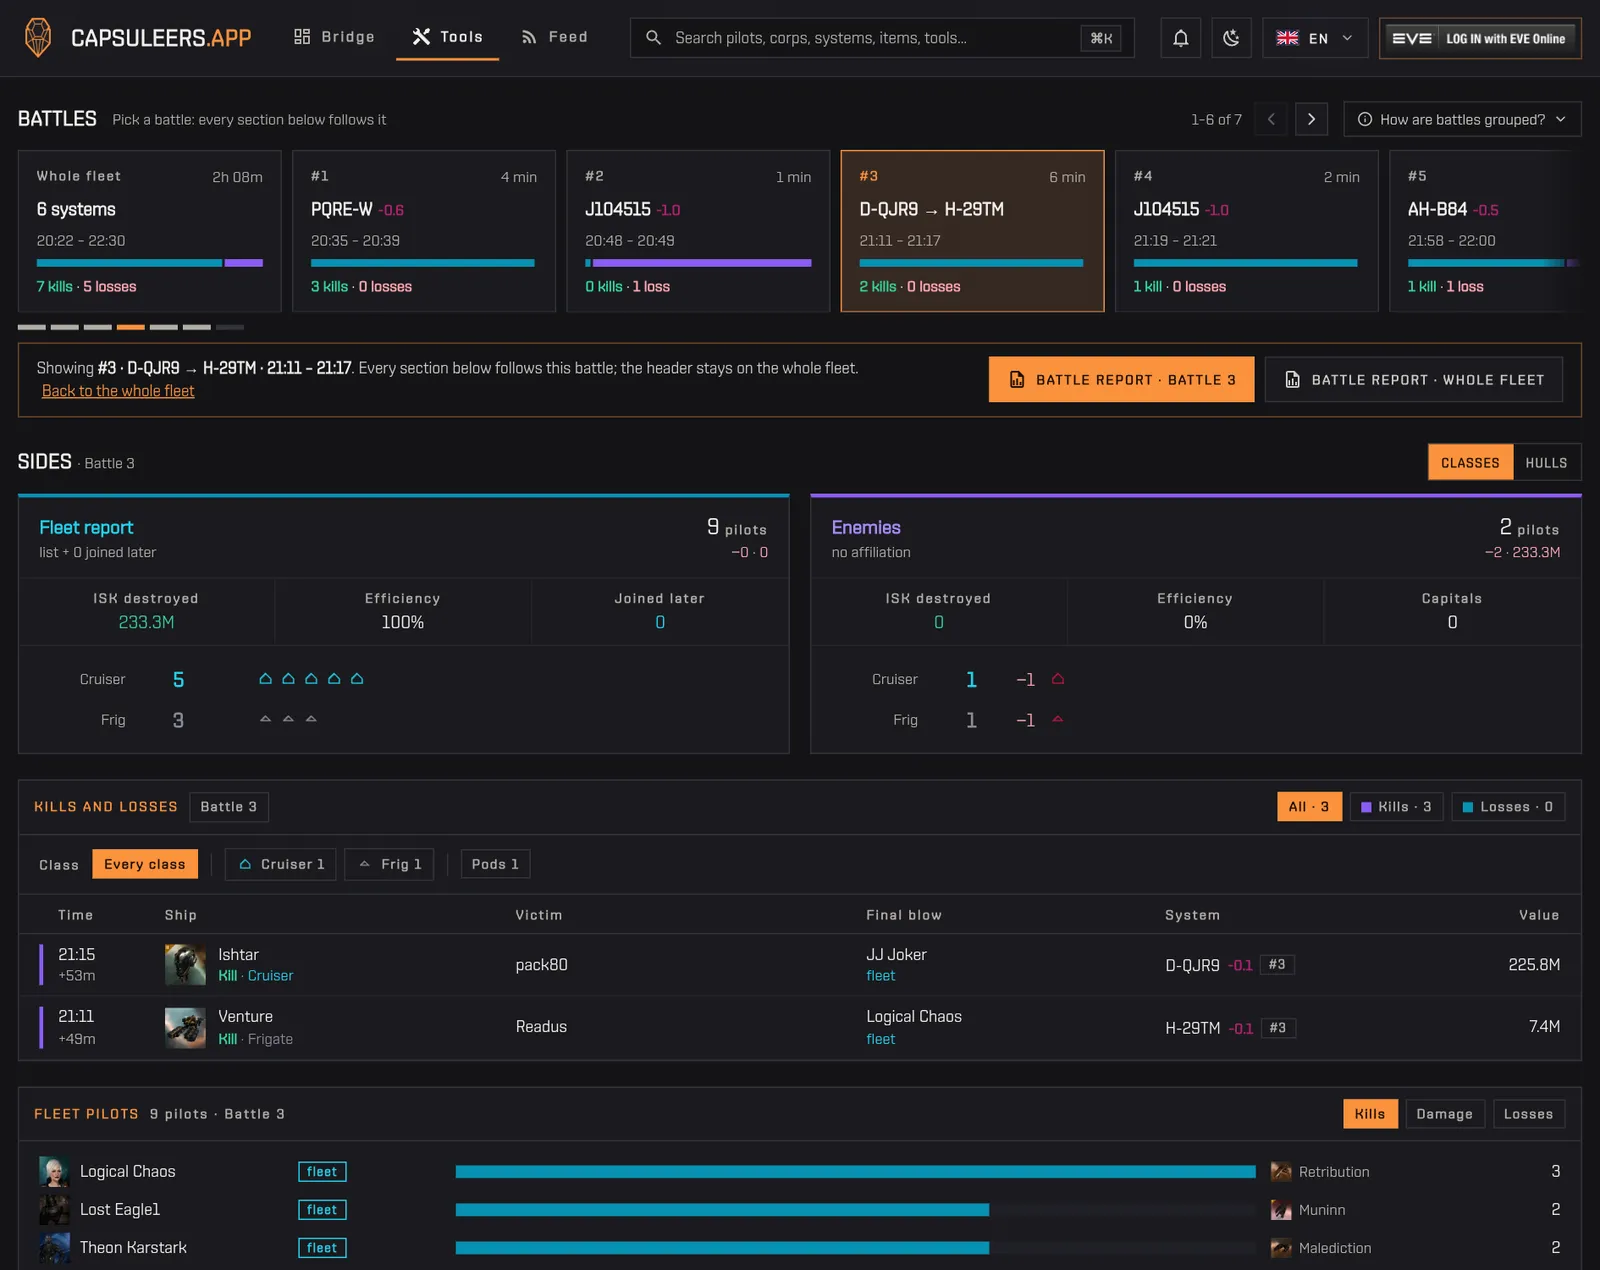This screenshot has width=1600, height=1270.
Task: Click the orange battle pager segment
Action: click(x=130, y=327)
